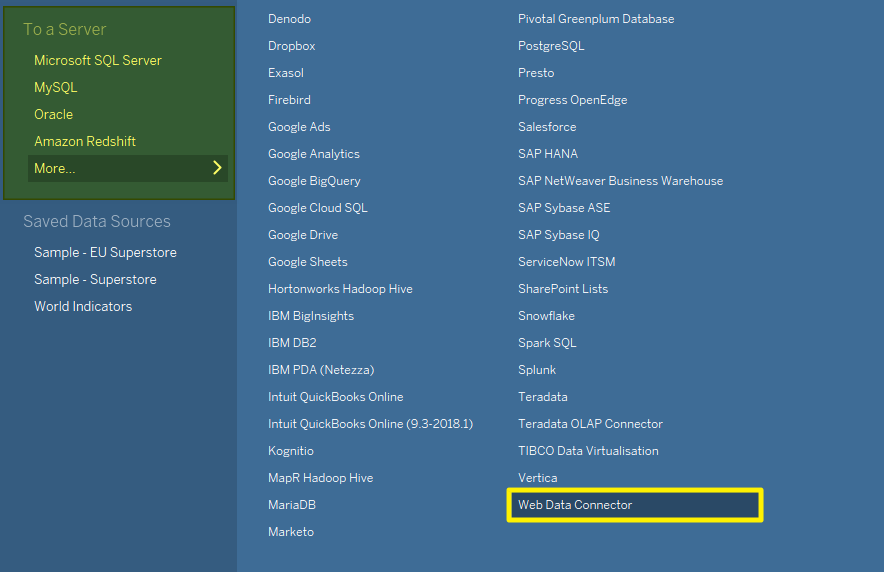Click MariaDB in the list
Image resolution: width=884 pixels, height=572 pixels.
[292, 505]
